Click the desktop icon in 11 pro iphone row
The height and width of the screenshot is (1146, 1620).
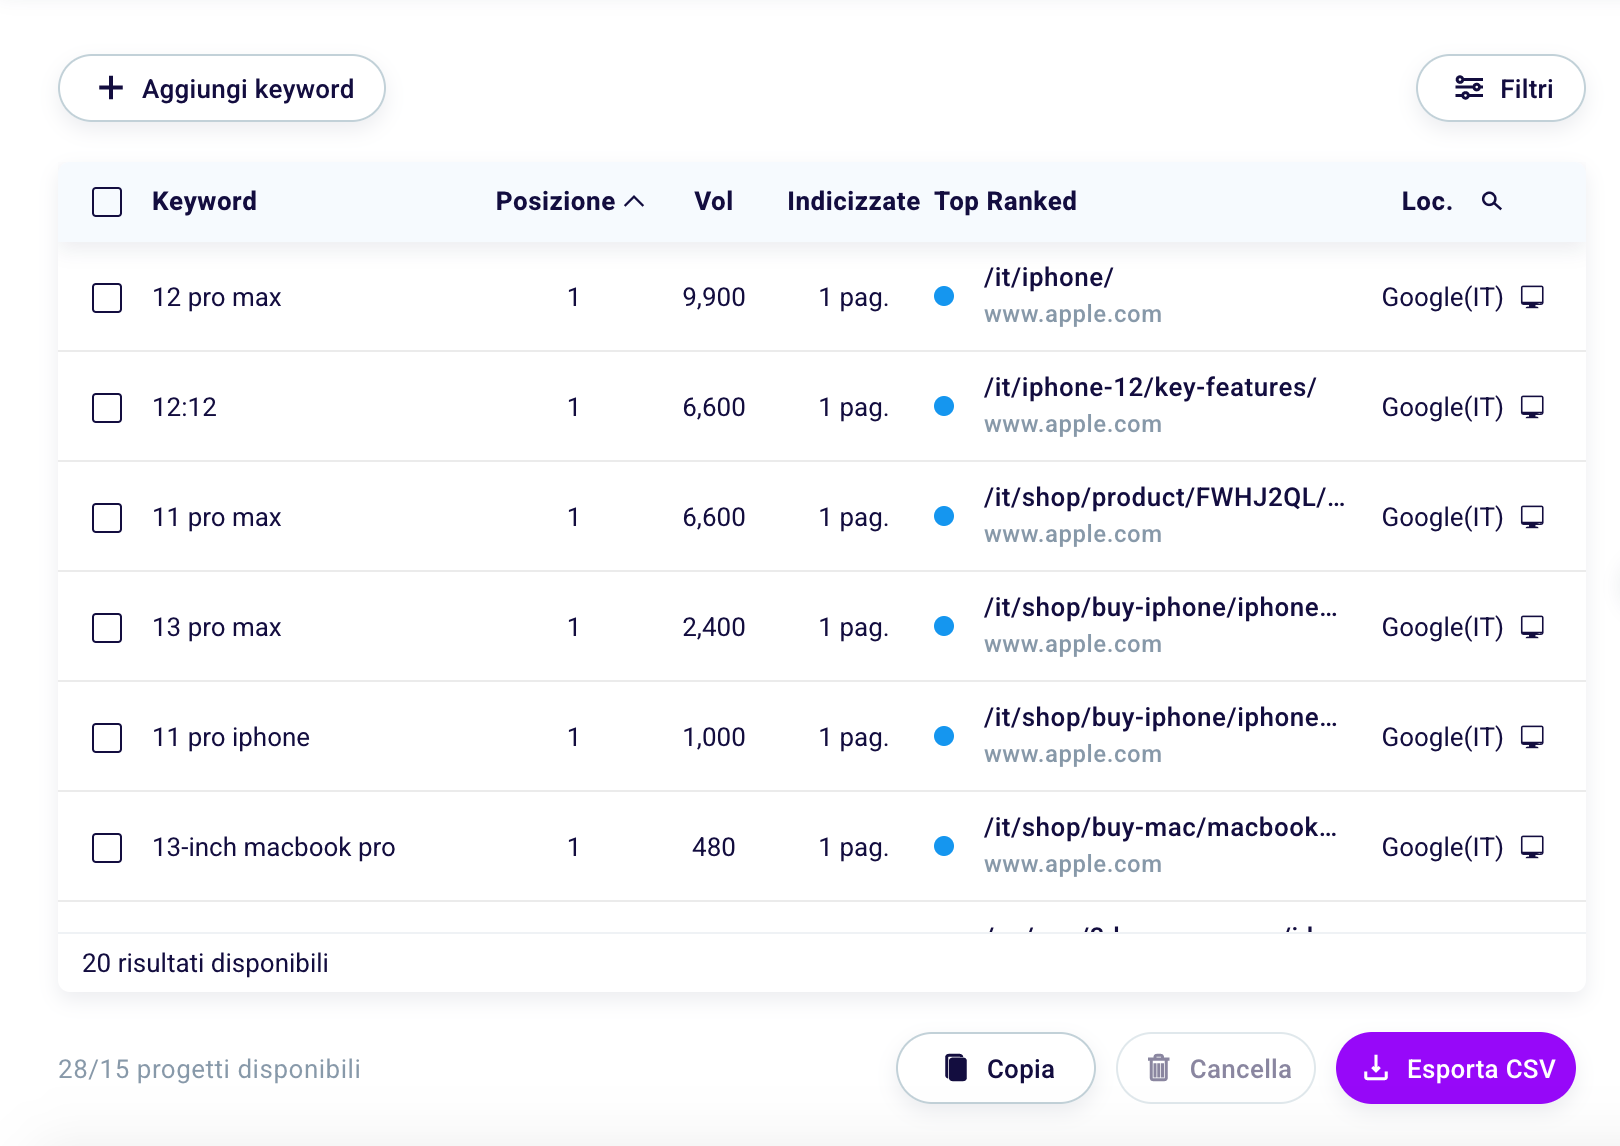click(1532, 737)
